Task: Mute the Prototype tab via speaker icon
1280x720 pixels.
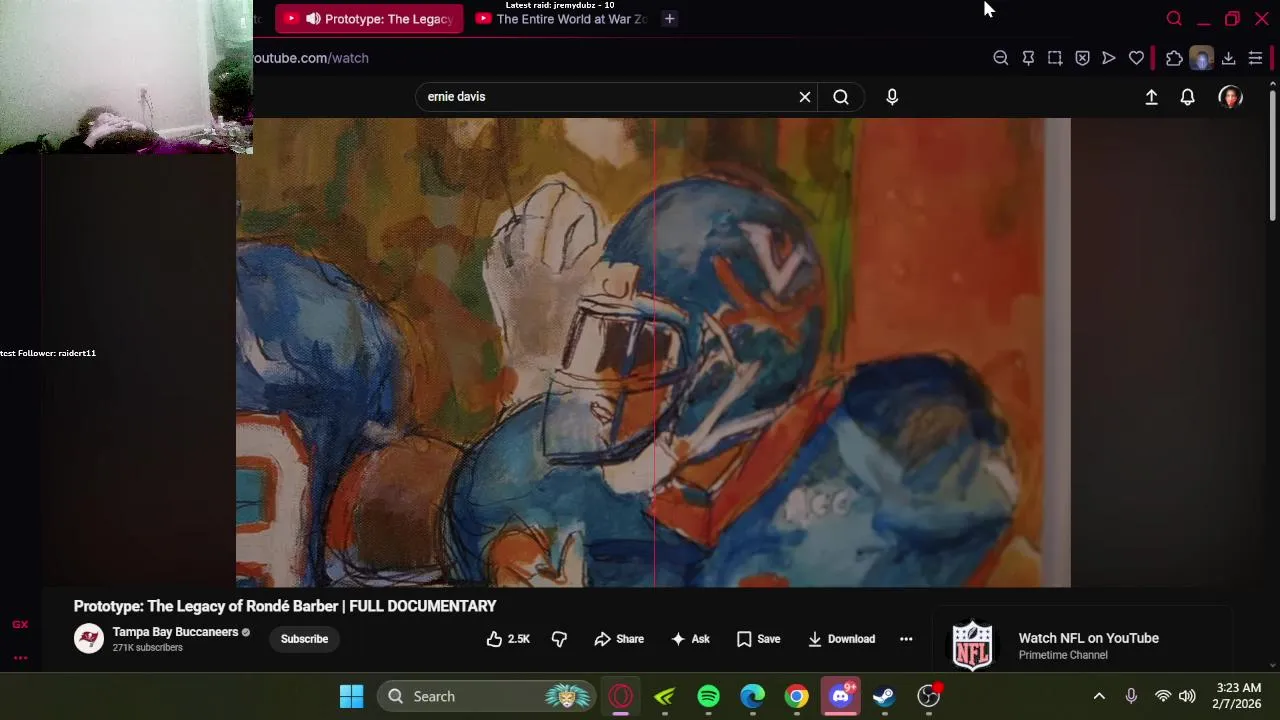Action: tap(313, 19)
